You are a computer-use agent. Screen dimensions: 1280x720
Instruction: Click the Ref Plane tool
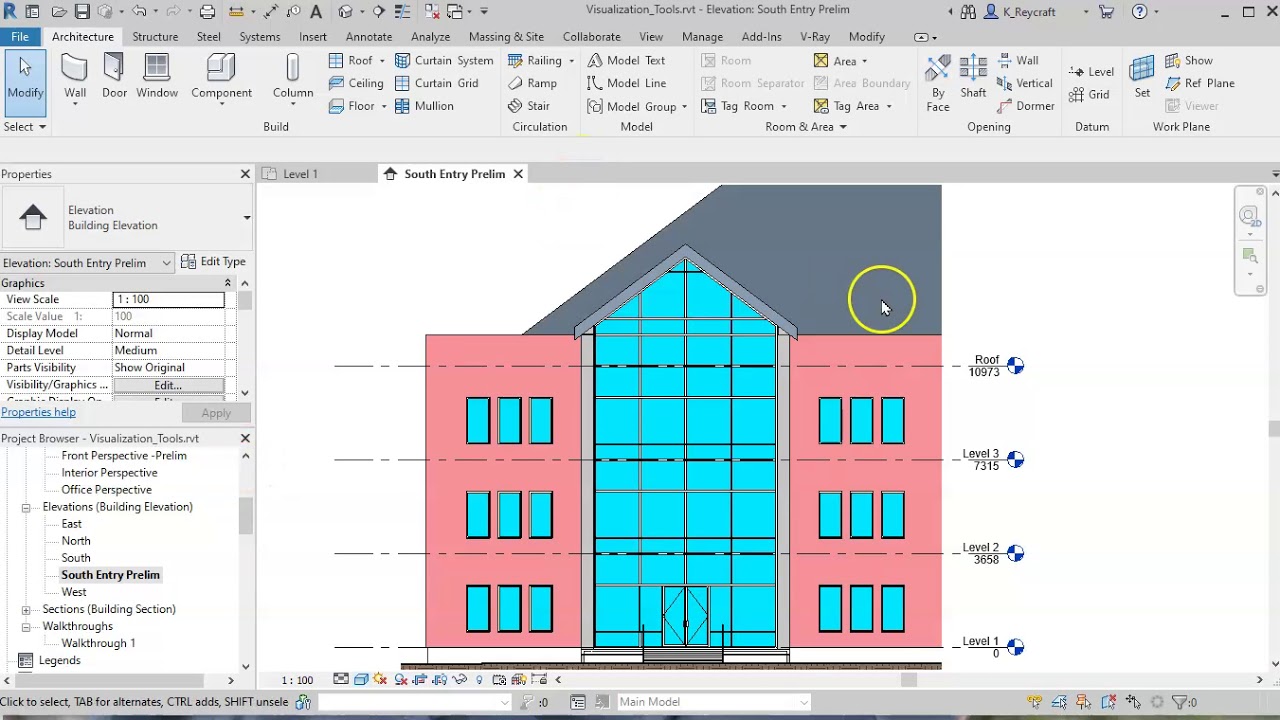pyautogui.click(x=1199, y=83)
